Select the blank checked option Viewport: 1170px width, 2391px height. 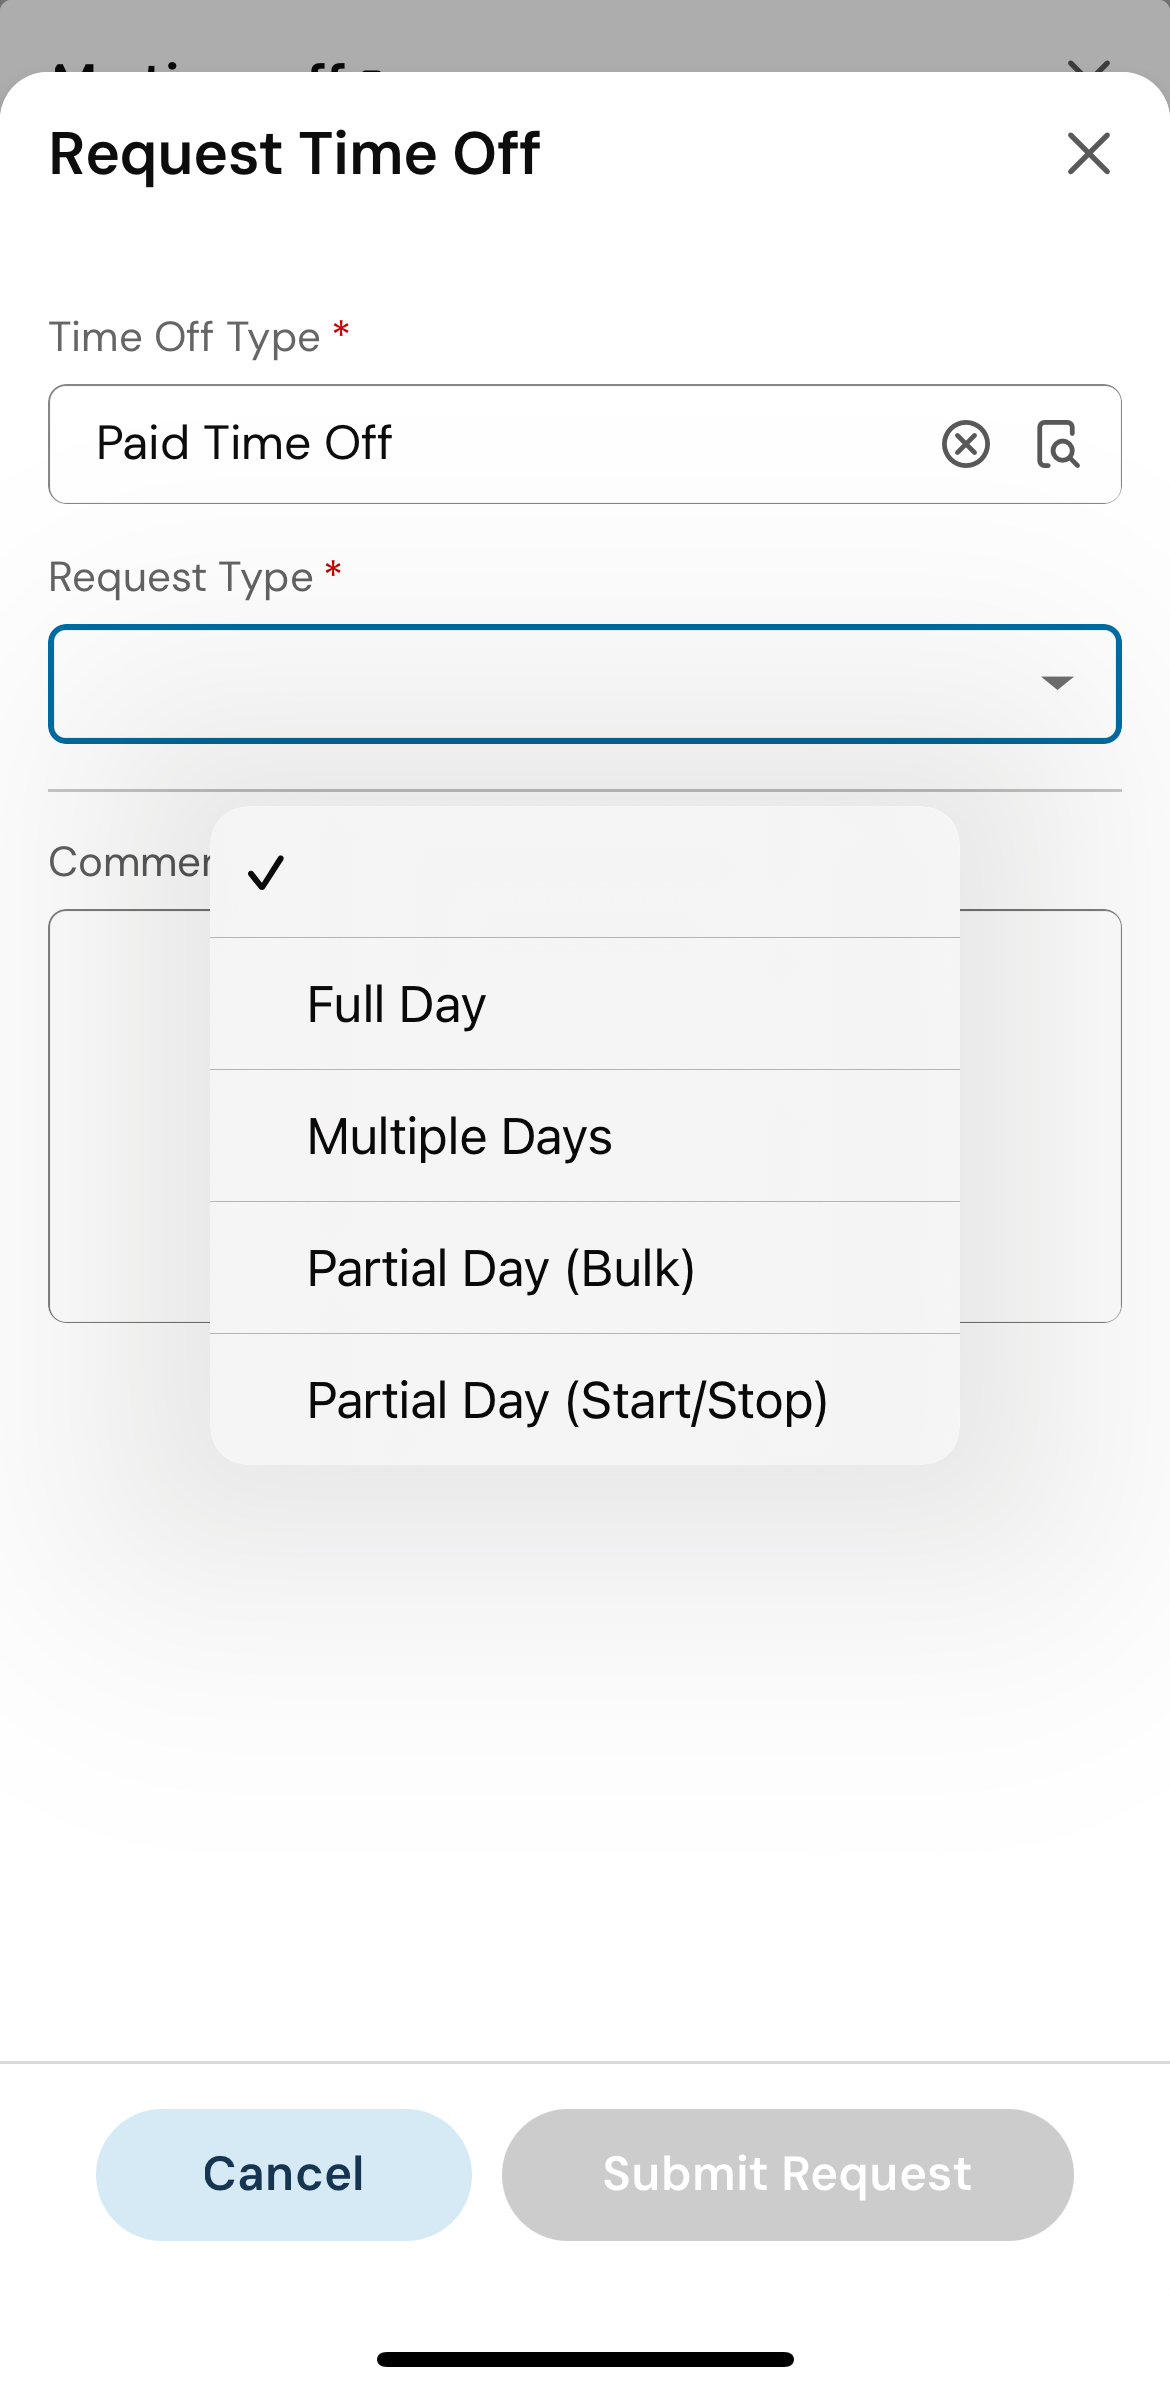tap(584, 872)
